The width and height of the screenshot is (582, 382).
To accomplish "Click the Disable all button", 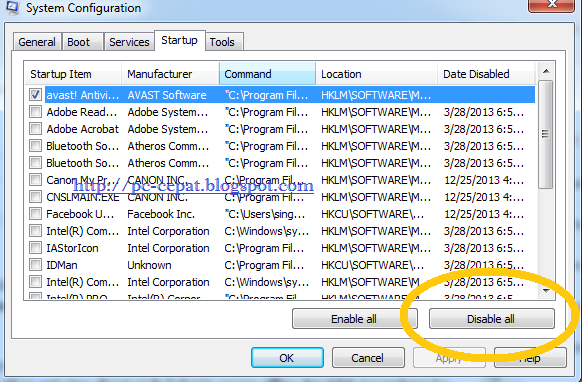I will (492, 319).
